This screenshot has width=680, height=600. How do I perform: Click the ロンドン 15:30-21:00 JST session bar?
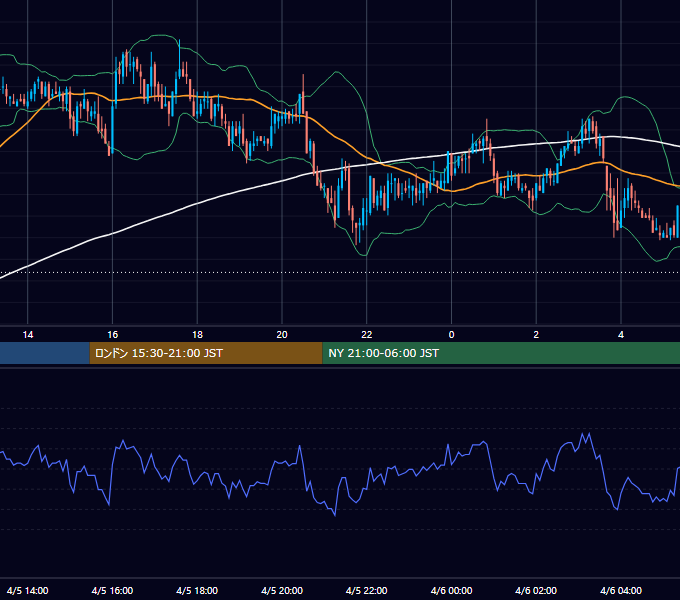[206, 353]
